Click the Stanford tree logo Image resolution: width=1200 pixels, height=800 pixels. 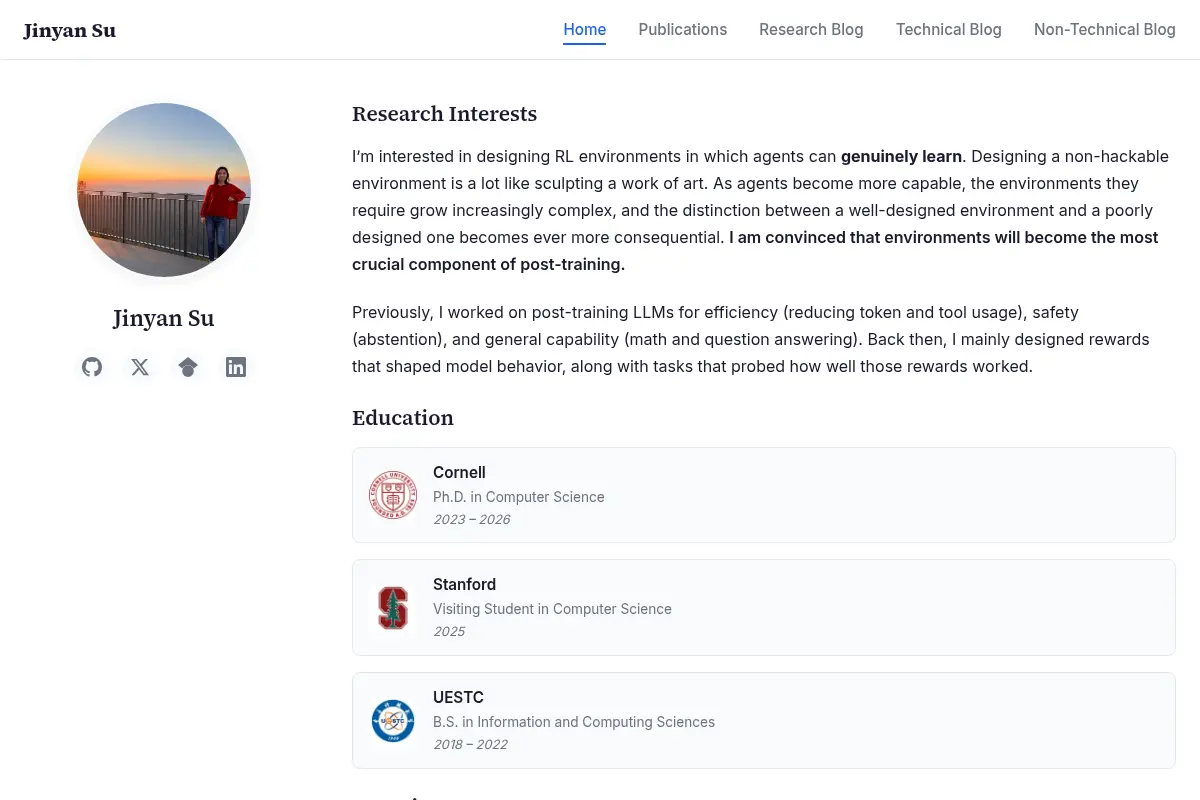coord(393,608)
